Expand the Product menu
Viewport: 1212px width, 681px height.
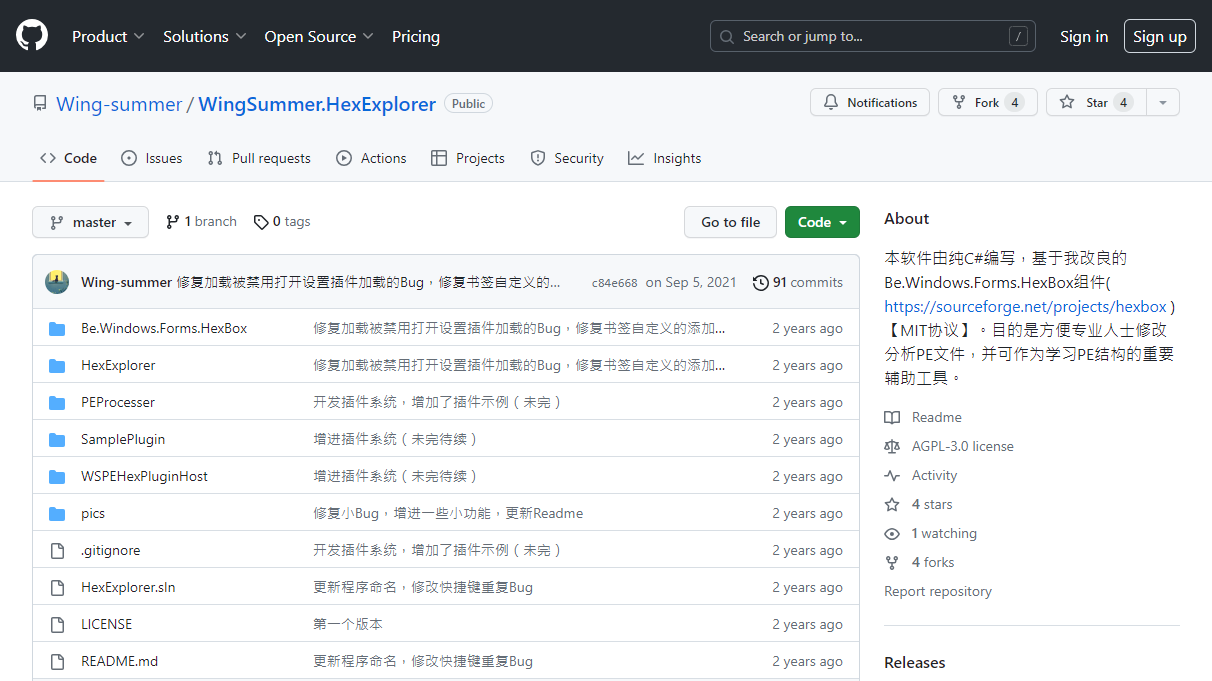click(108, 36)
